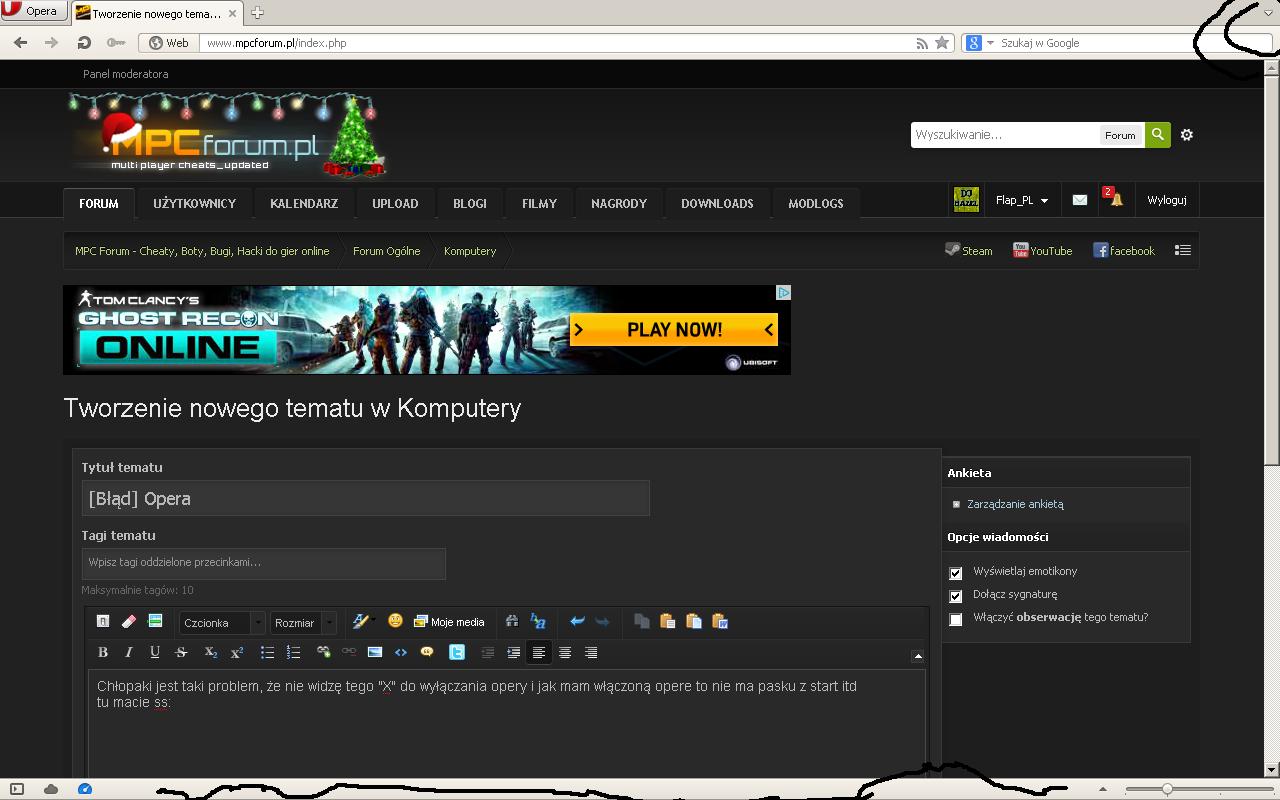Click the Moje media button
This screenshot has width=1280, height=800.
point(449,622)
